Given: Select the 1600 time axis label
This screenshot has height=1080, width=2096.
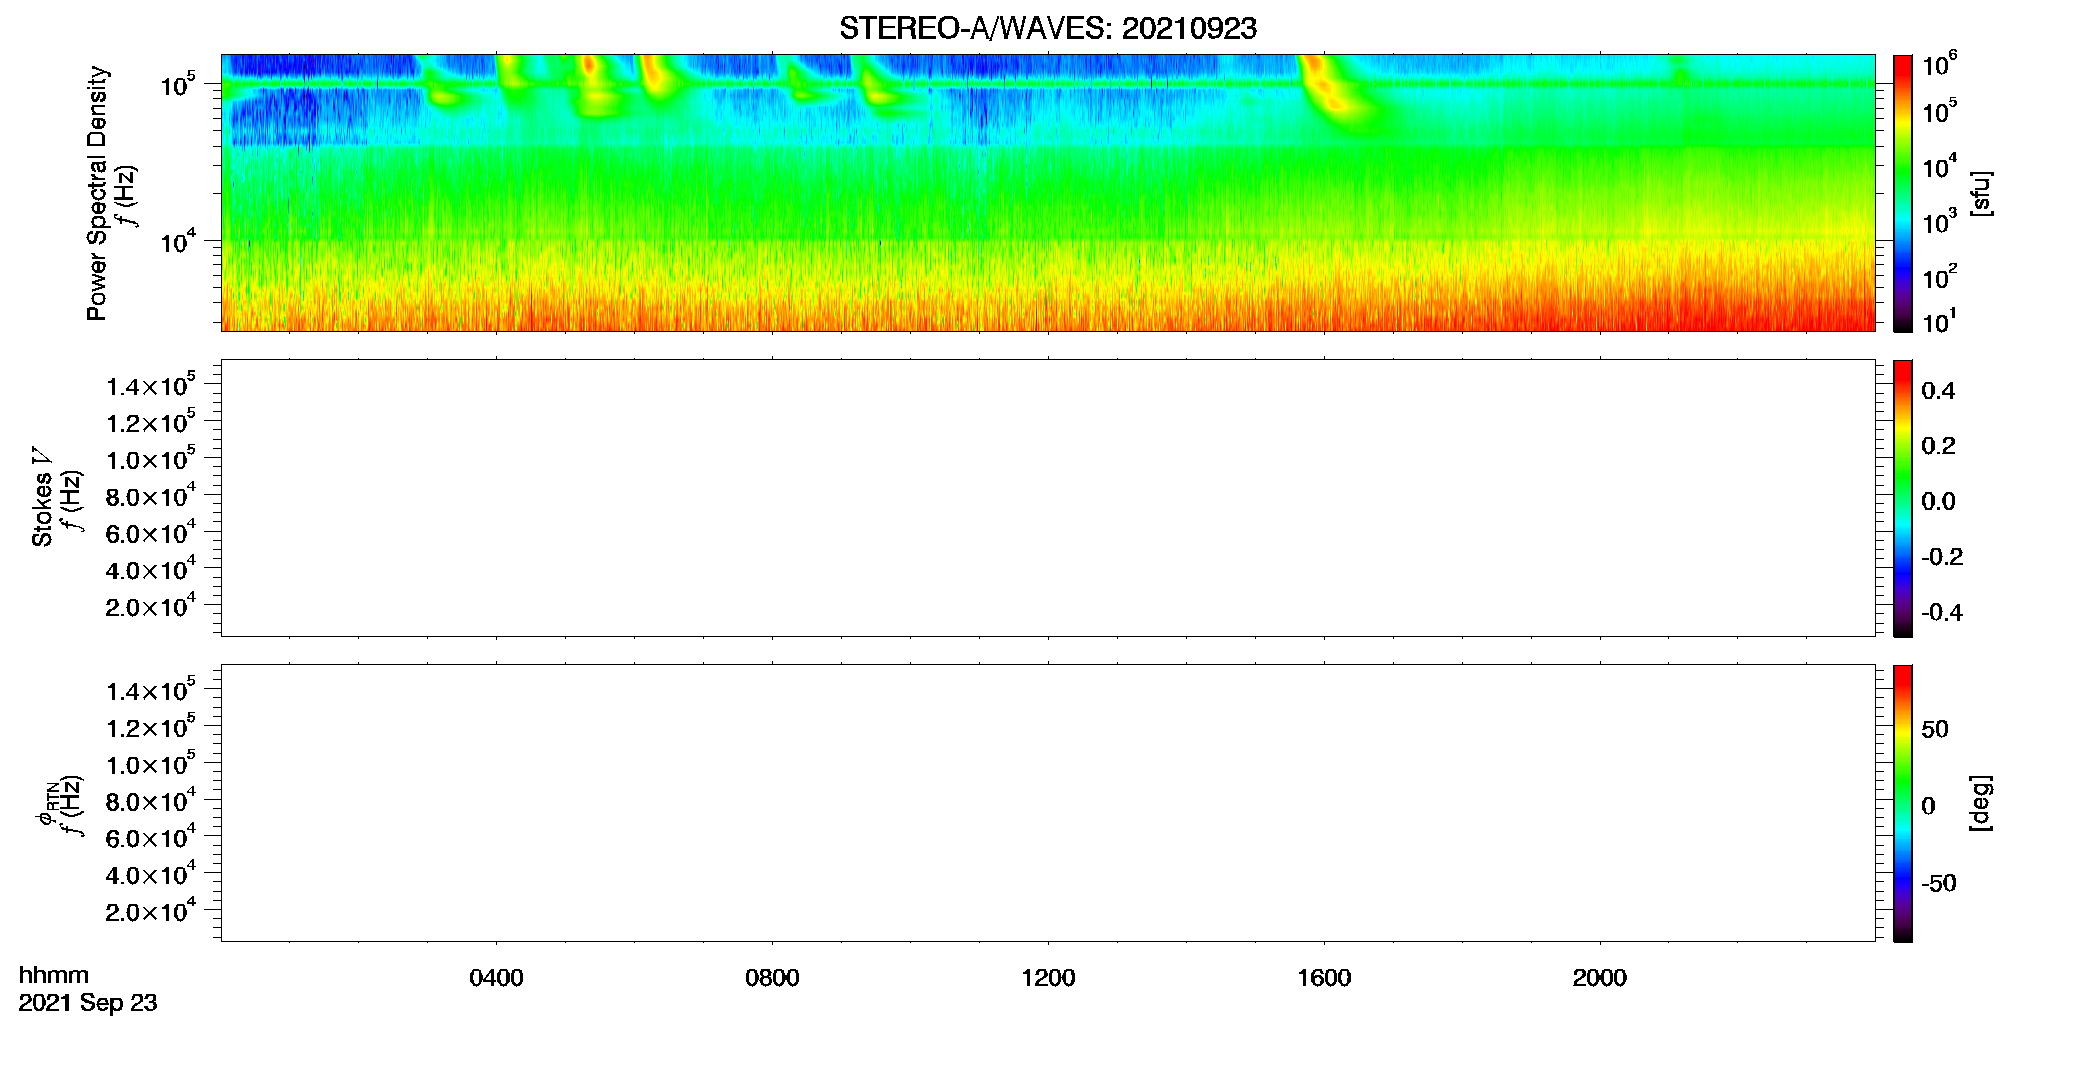Looking at the screenshot, I should 1324,978.
